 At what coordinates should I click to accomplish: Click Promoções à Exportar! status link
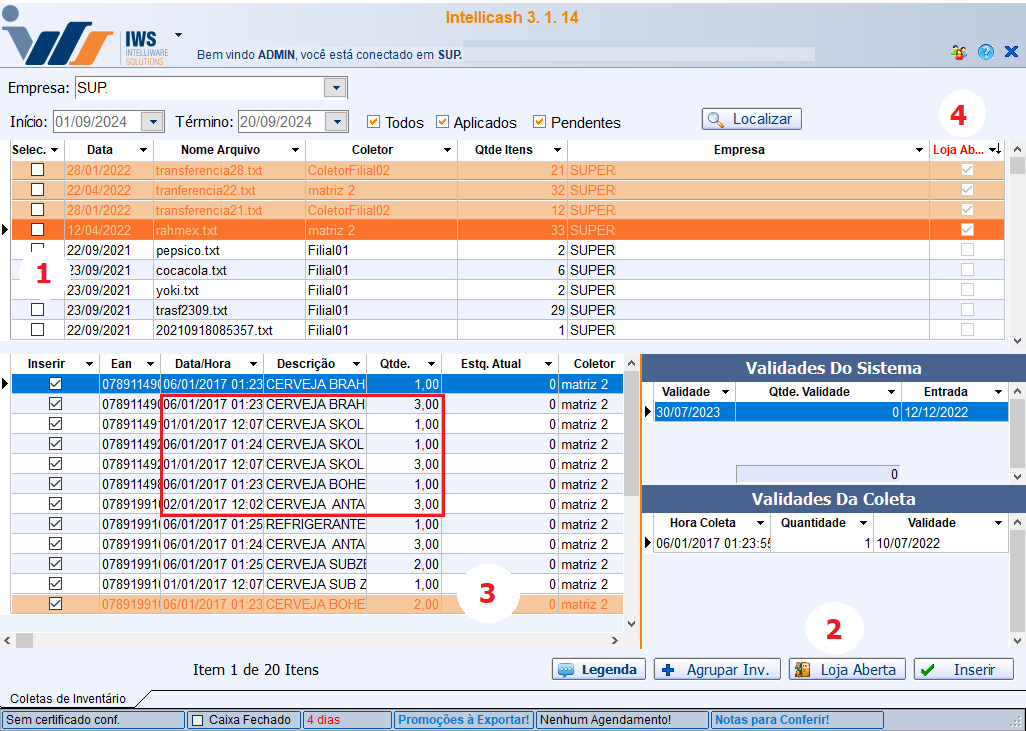[x=463, y=720]
